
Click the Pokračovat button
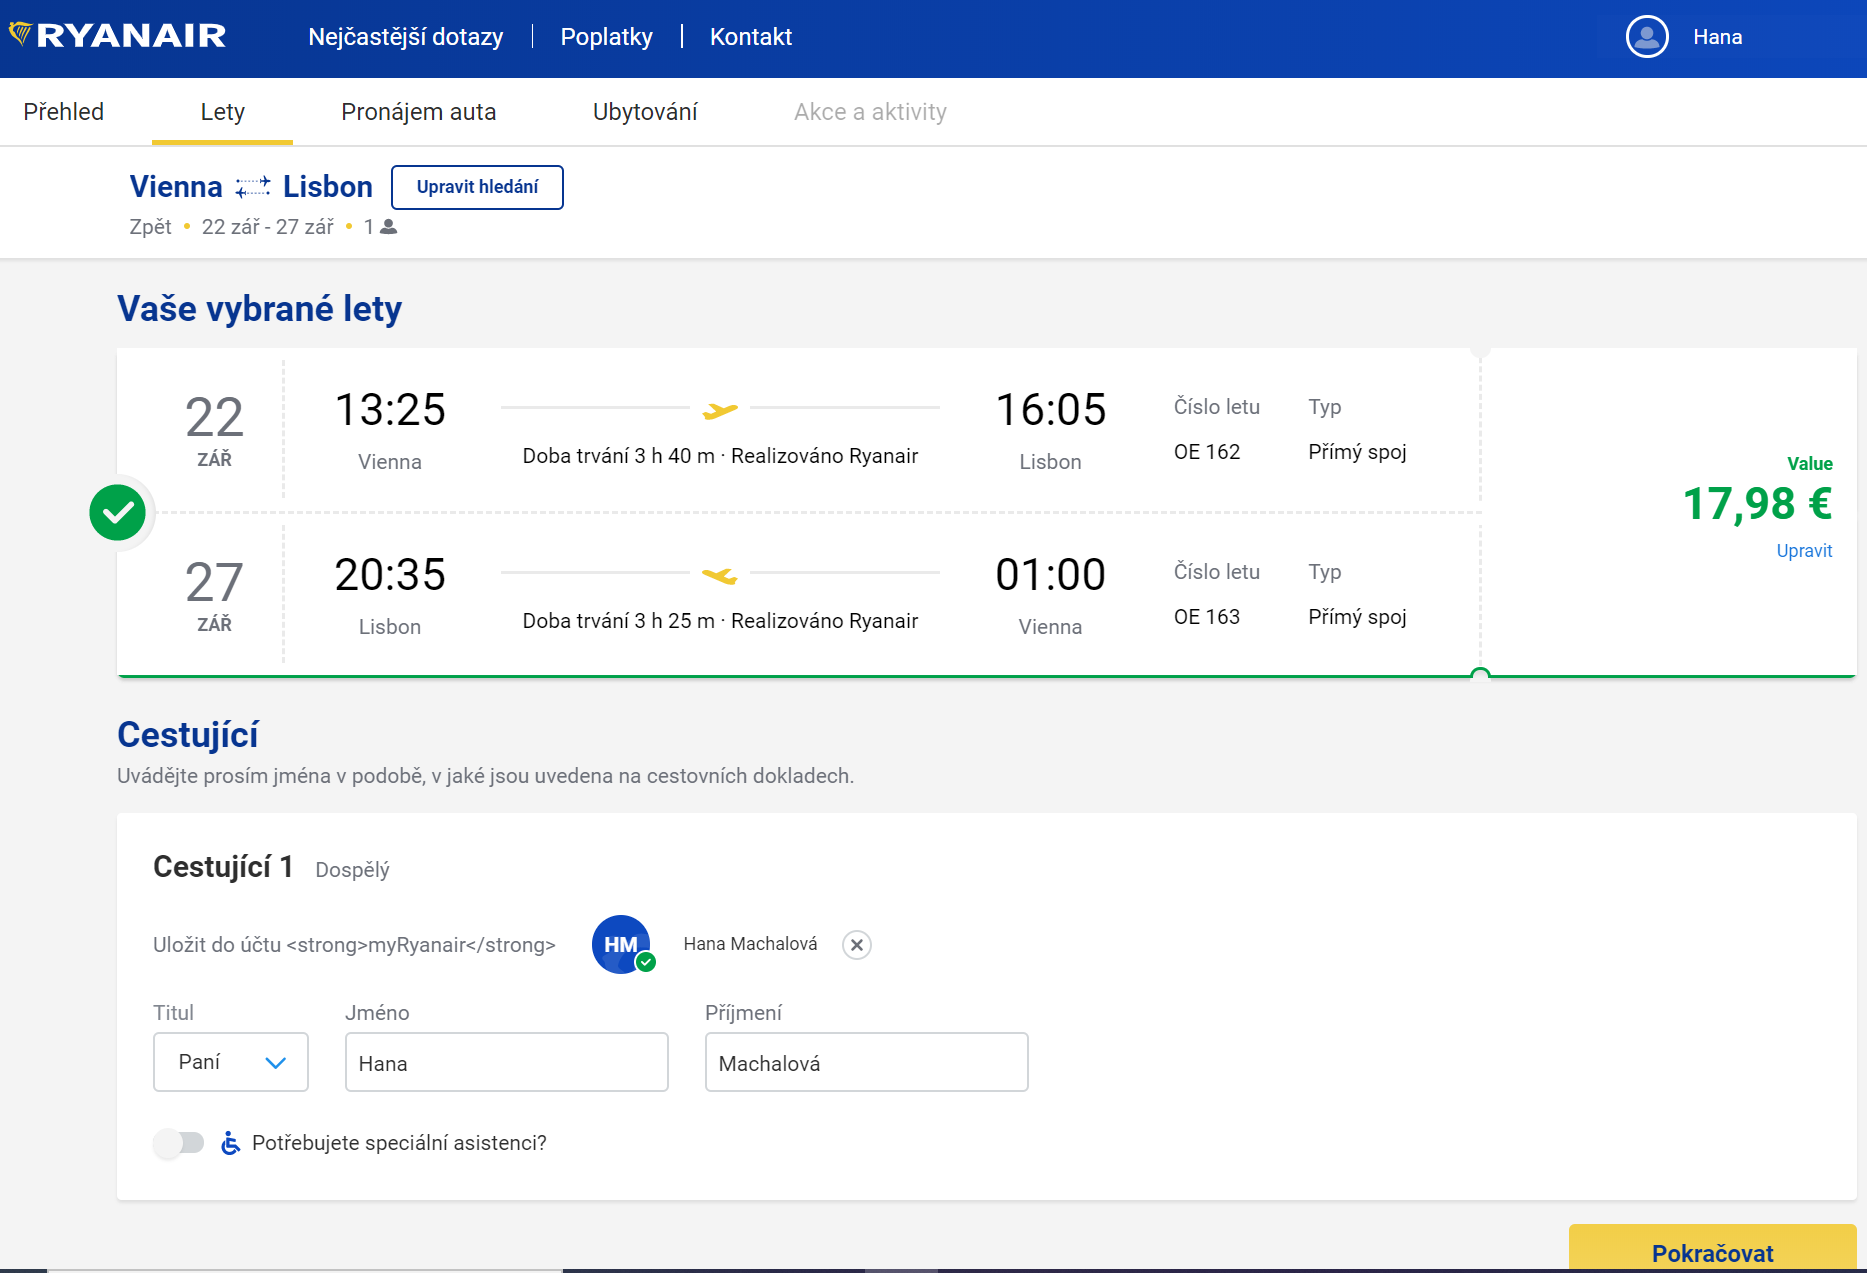coord(1713,1249)
